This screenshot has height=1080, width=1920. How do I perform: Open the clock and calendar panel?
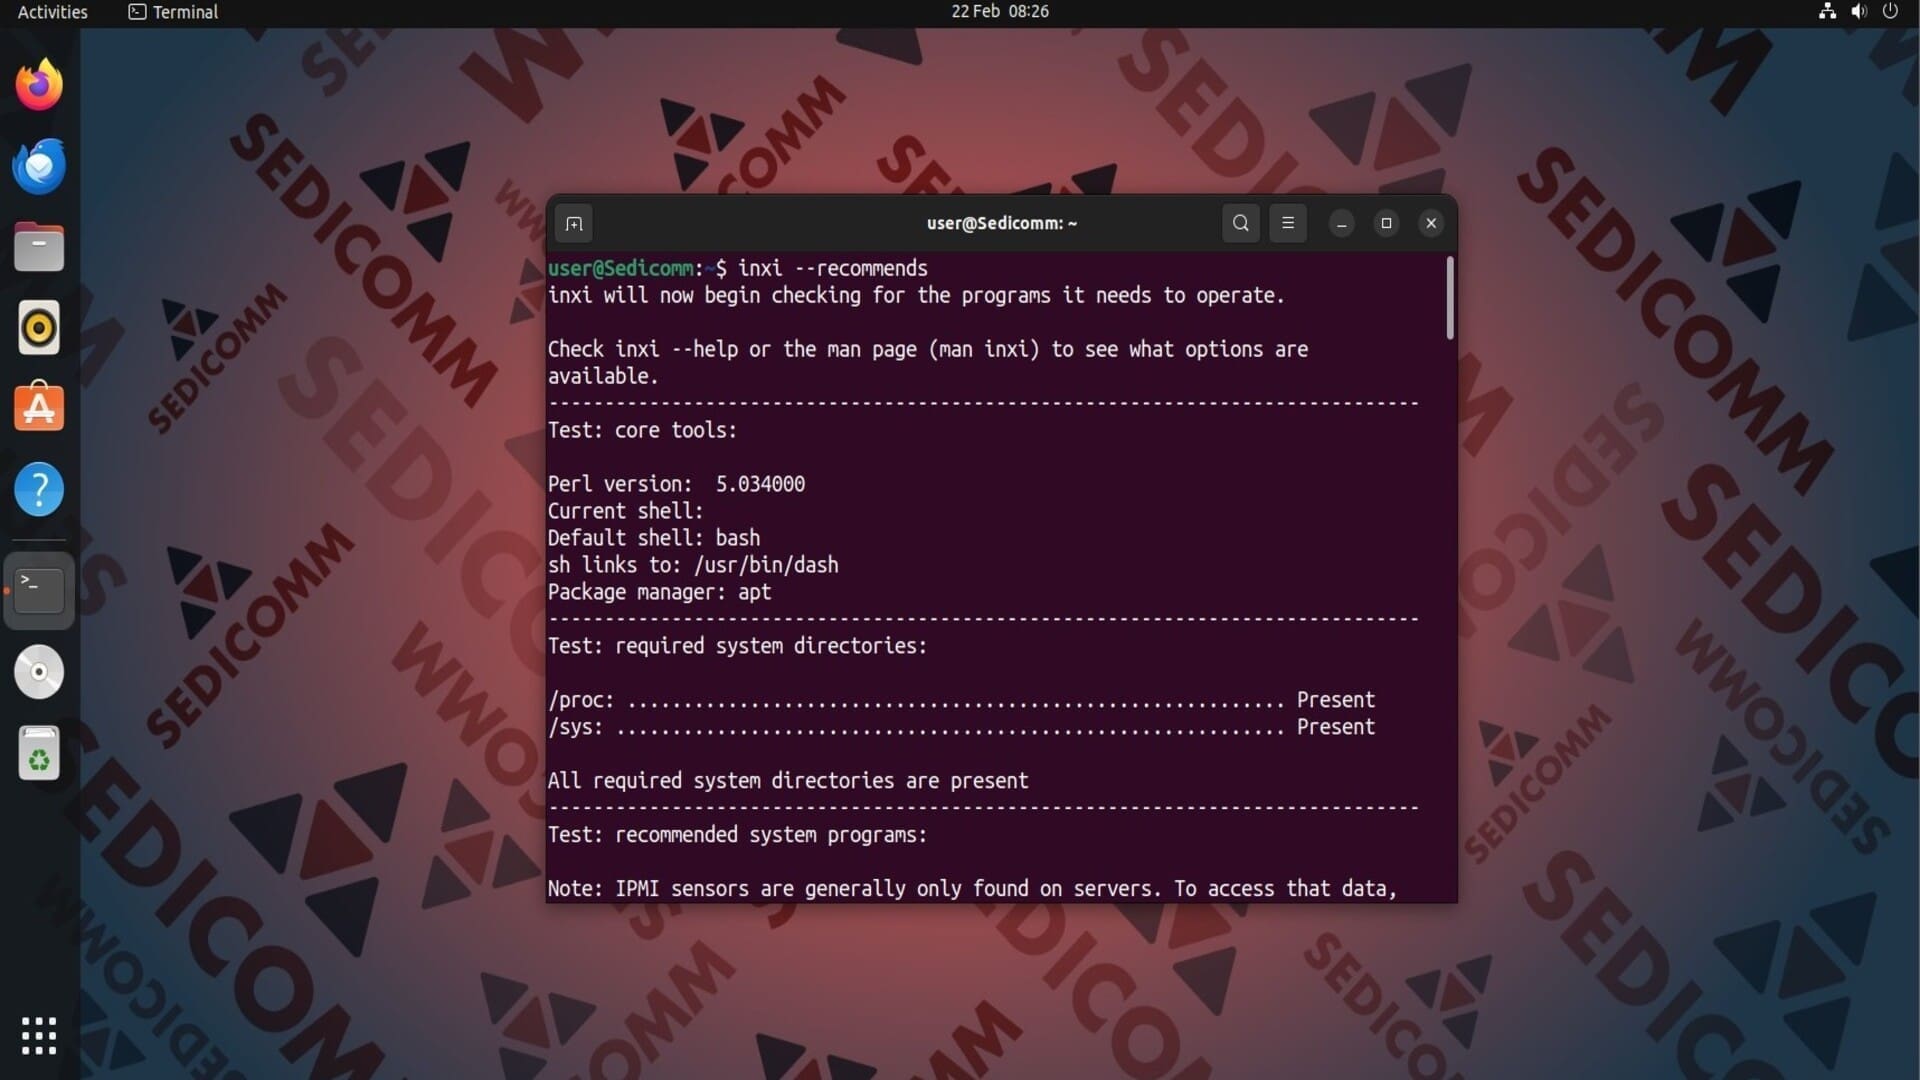tap(999, 12)
